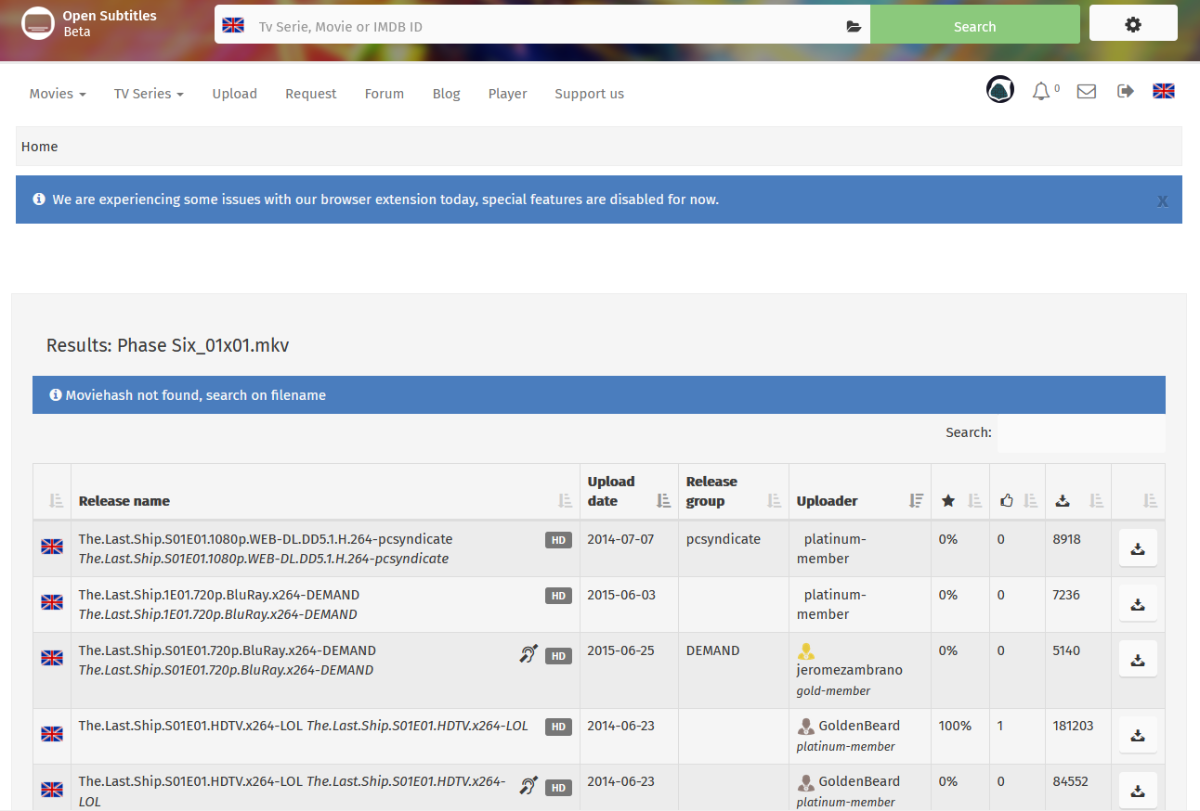Open settings with the gear button
Image resolution: width=1200 pixels, height=811 pixels.
tap(1133, 24)
